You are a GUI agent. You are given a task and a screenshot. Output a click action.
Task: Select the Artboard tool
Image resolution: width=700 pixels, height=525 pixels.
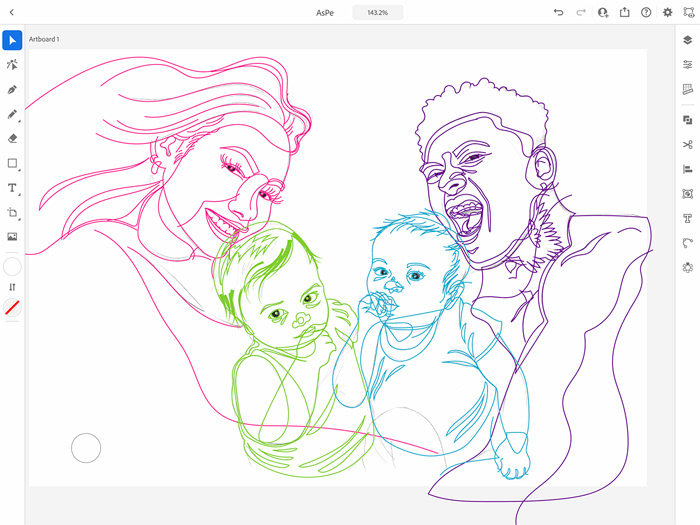coord(12,212)
